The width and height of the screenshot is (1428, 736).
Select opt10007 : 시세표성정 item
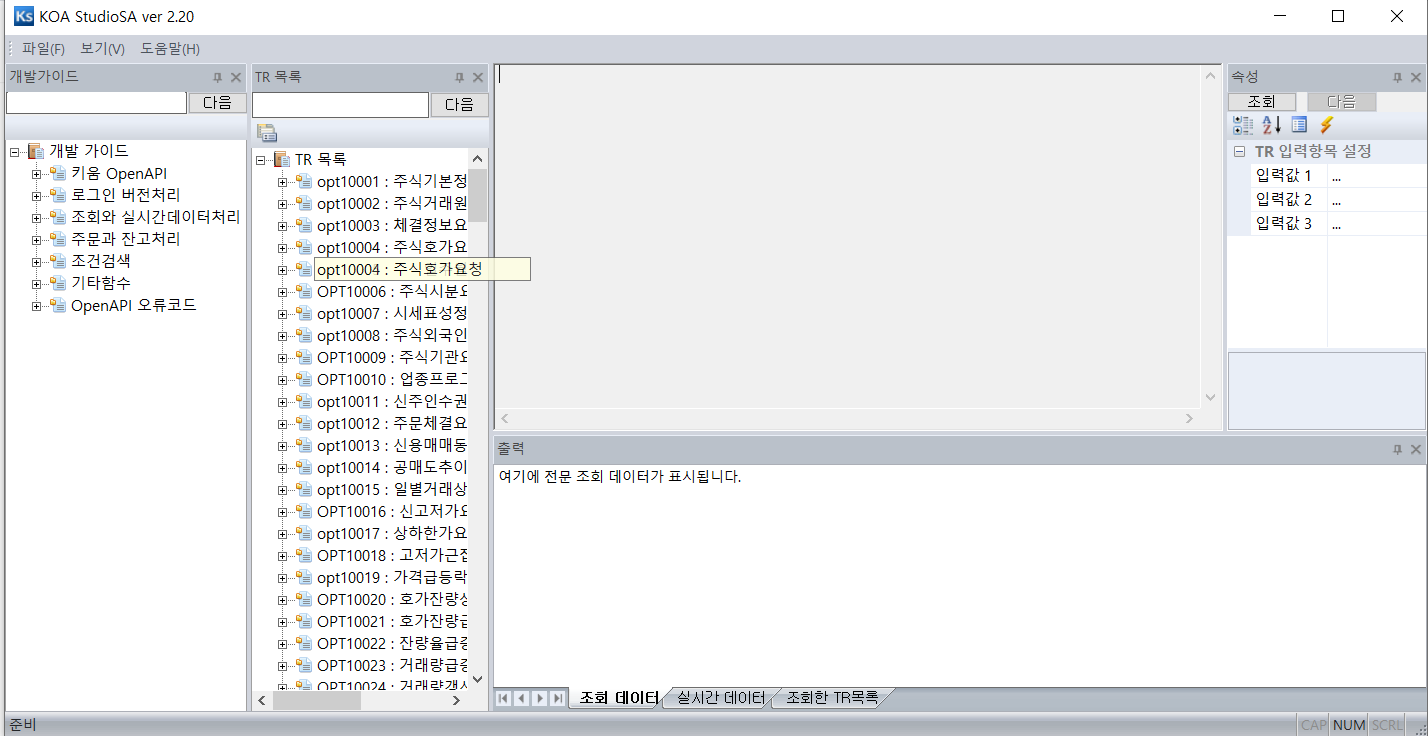(x=391, y=314)
